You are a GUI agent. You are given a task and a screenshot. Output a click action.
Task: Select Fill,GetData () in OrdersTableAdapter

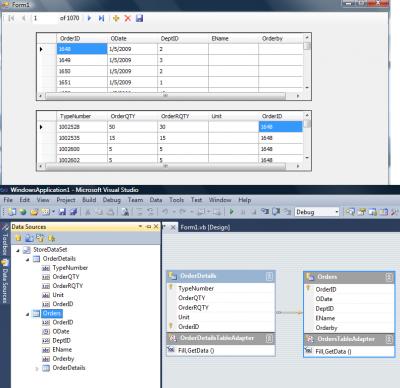[x=333, y=351]
